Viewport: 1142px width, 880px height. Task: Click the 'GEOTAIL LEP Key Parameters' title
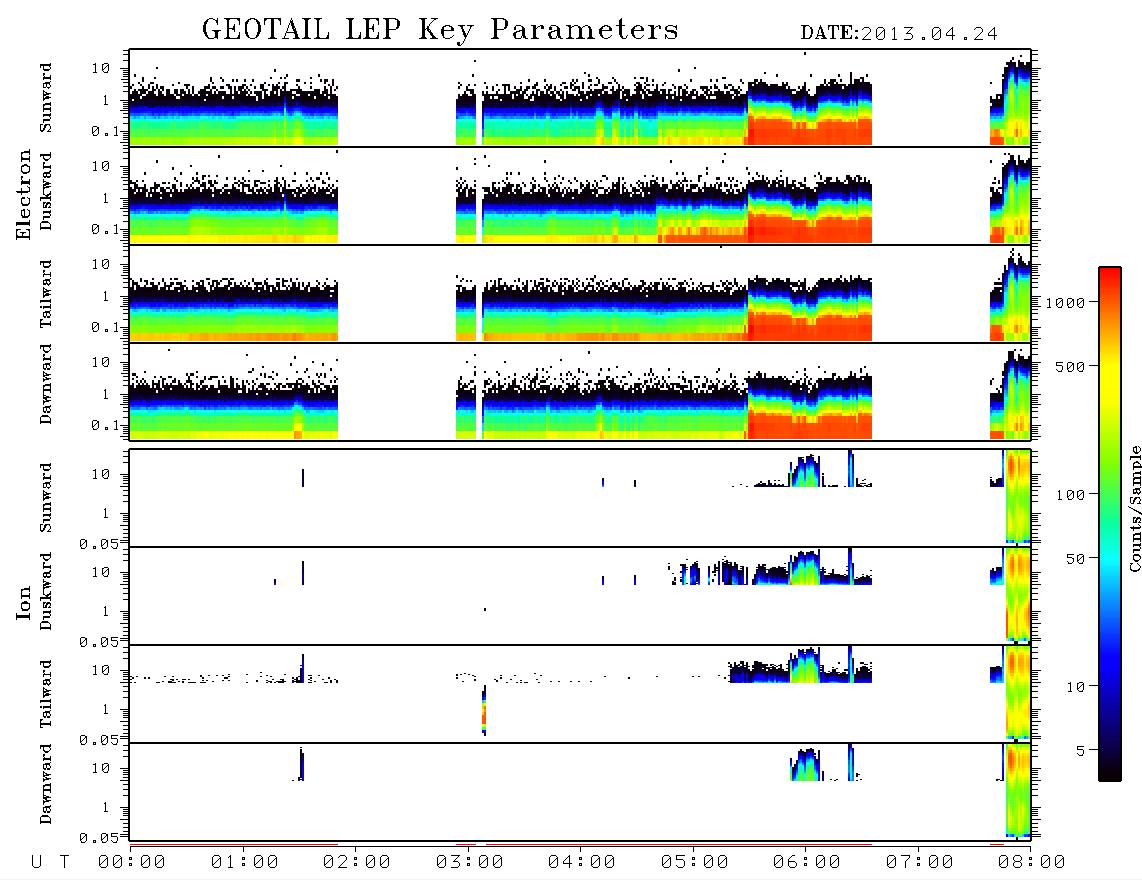[440, 30]
